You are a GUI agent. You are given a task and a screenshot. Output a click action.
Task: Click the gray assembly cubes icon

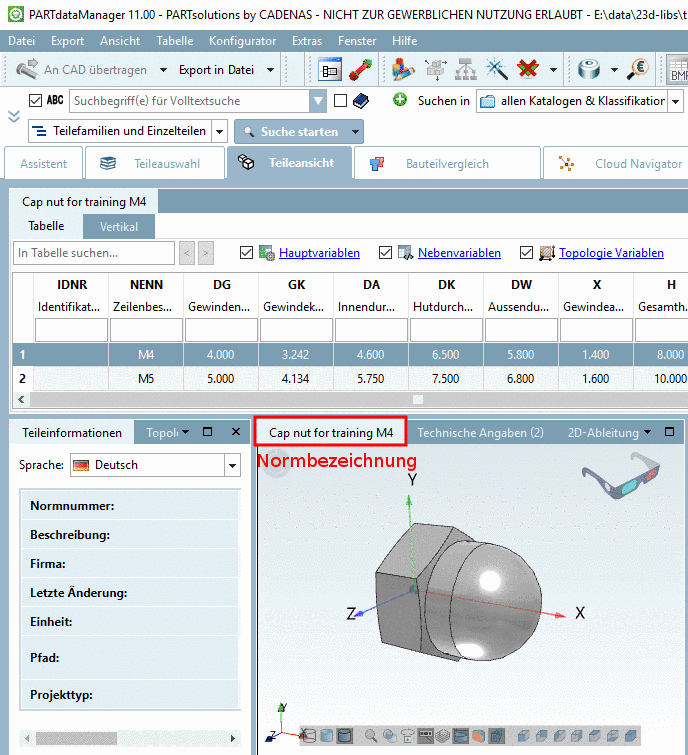(x=436, y=69)
